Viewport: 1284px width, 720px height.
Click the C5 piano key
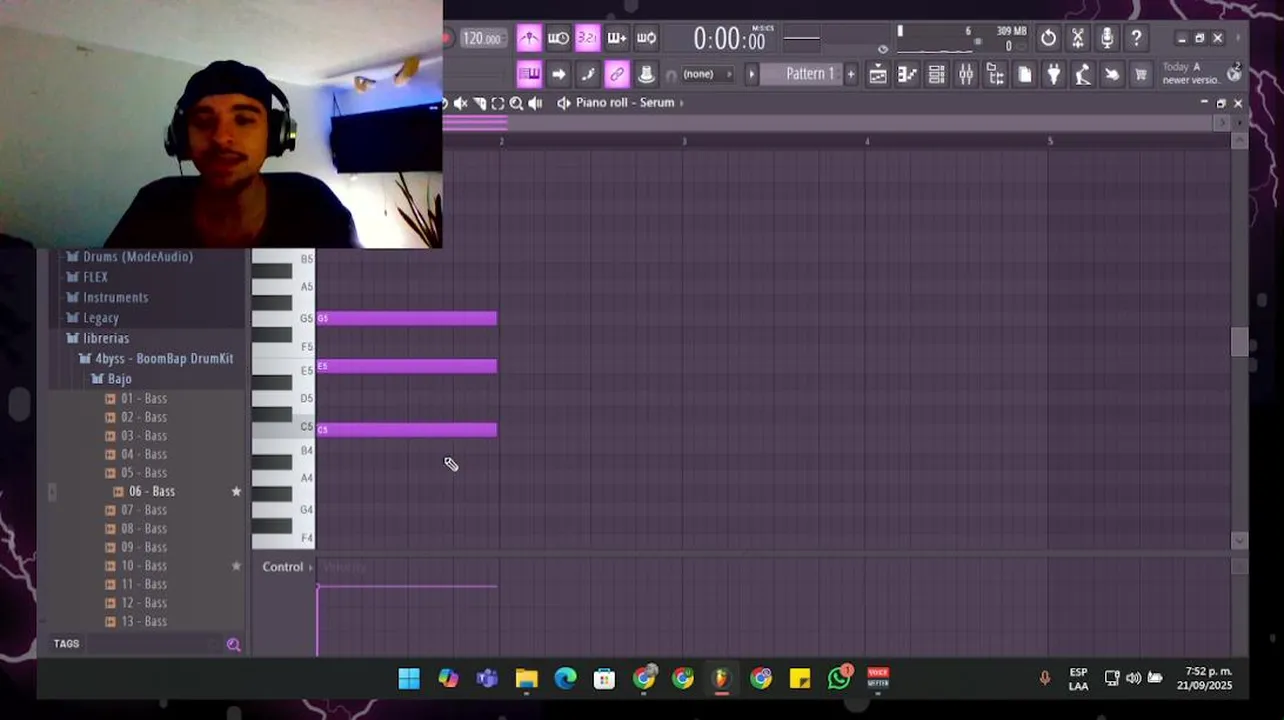(283, 428)
